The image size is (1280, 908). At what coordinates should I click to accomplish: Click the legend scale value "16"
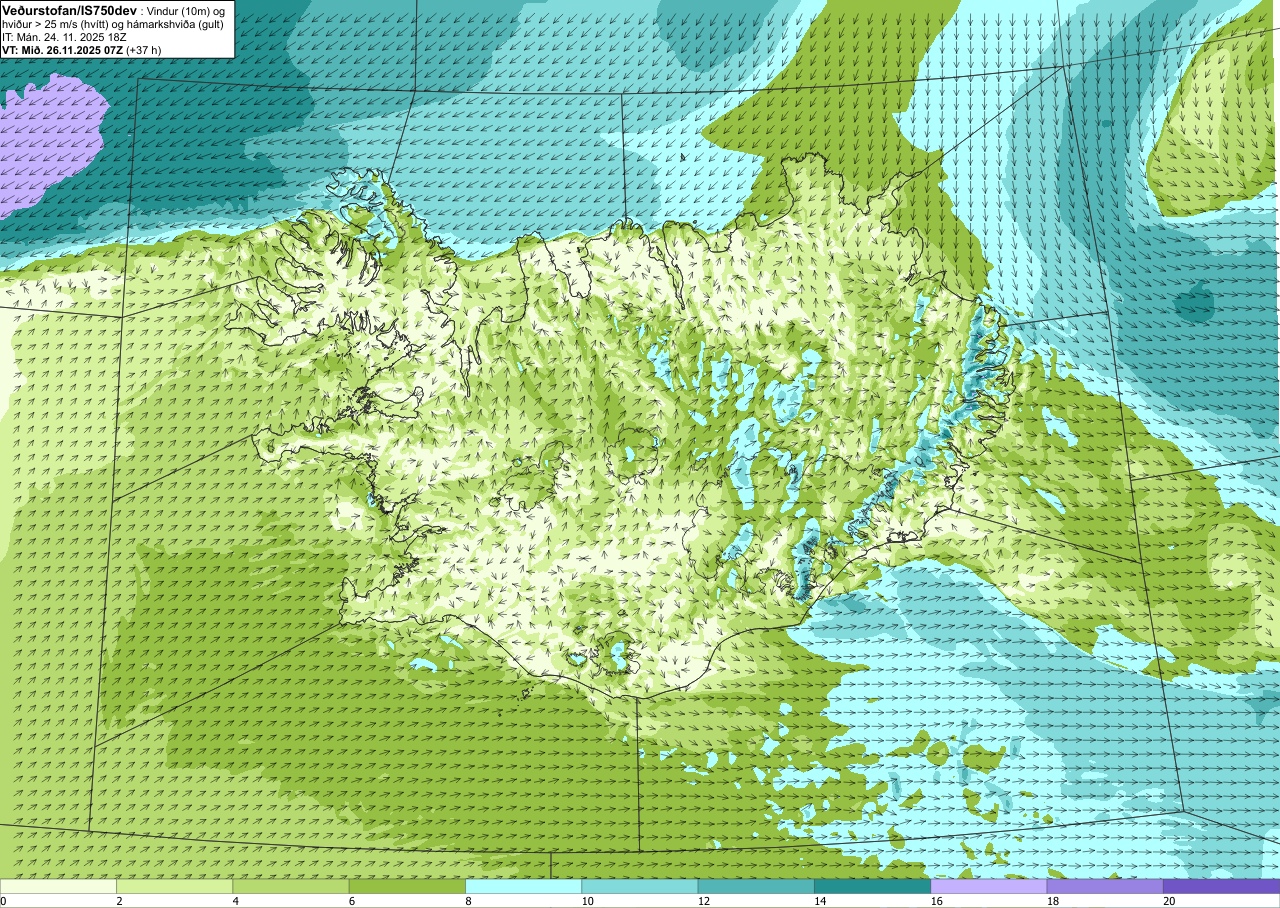tap(936, 901)
